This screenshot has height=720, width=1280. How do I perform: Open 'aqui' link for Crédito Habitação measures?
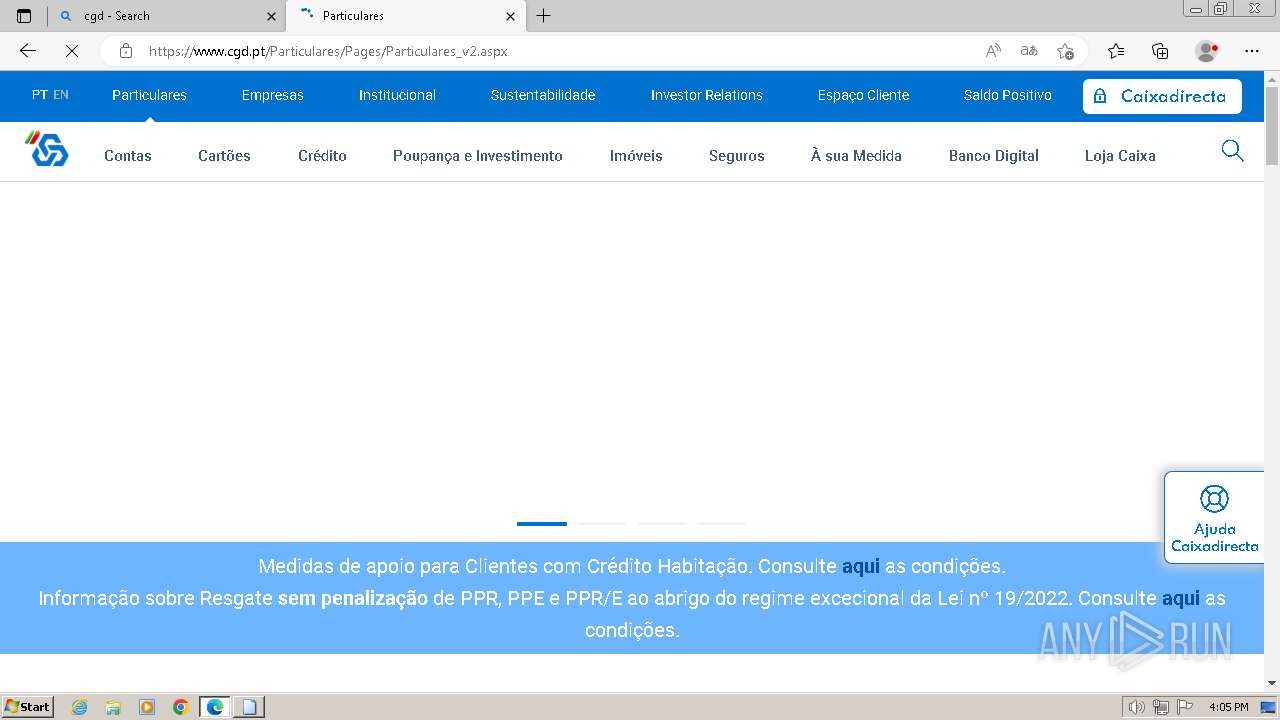pos(861,566)
